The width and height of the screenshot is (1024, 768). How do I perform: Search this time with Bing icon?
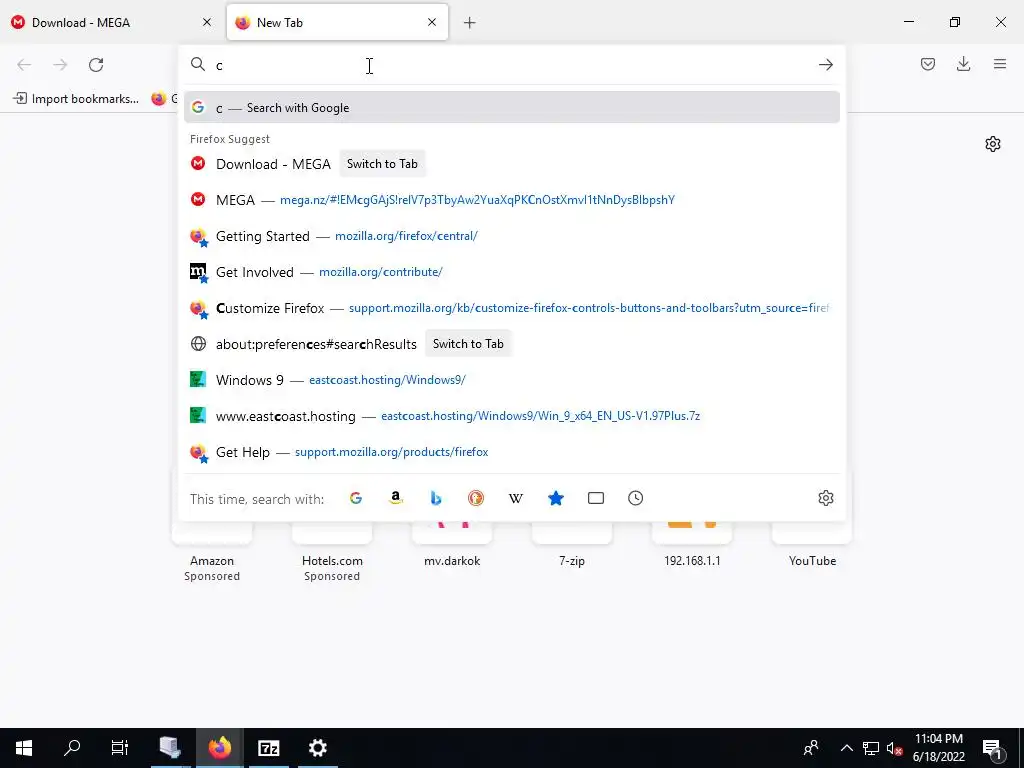tap(436, 498)
